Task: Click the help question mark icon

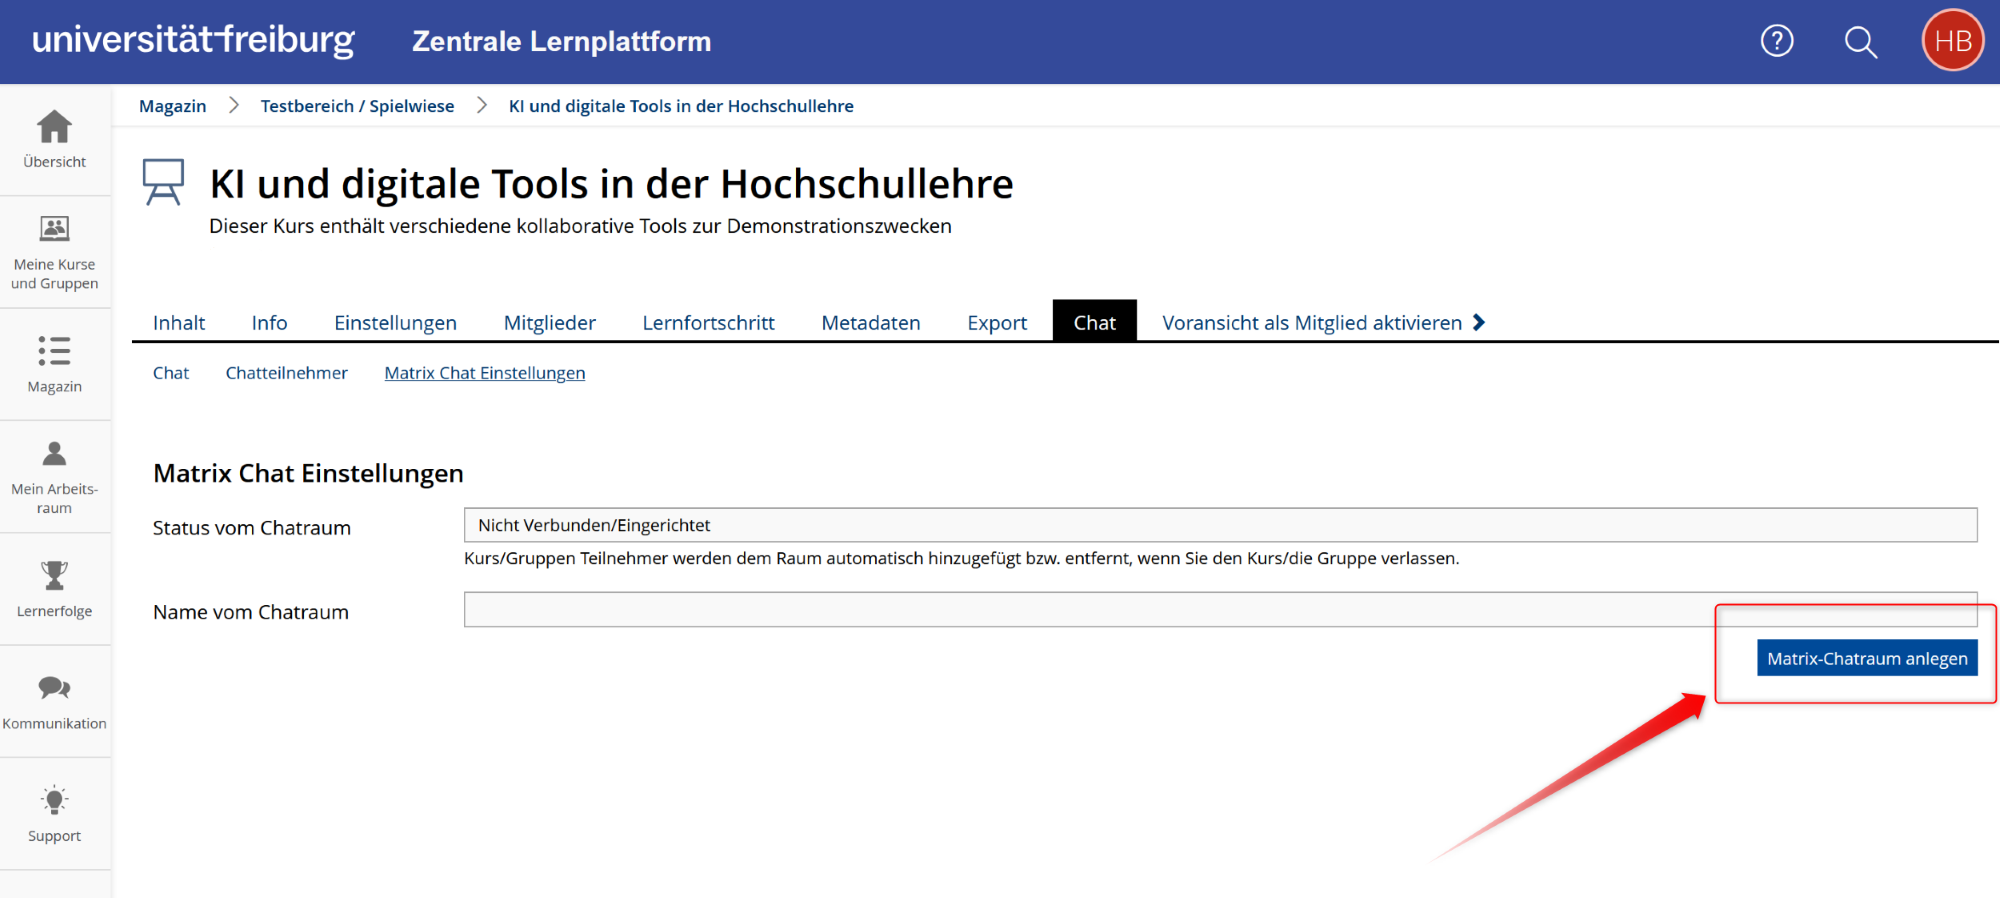Action: pyautogui.click(x=1776, y=41)
